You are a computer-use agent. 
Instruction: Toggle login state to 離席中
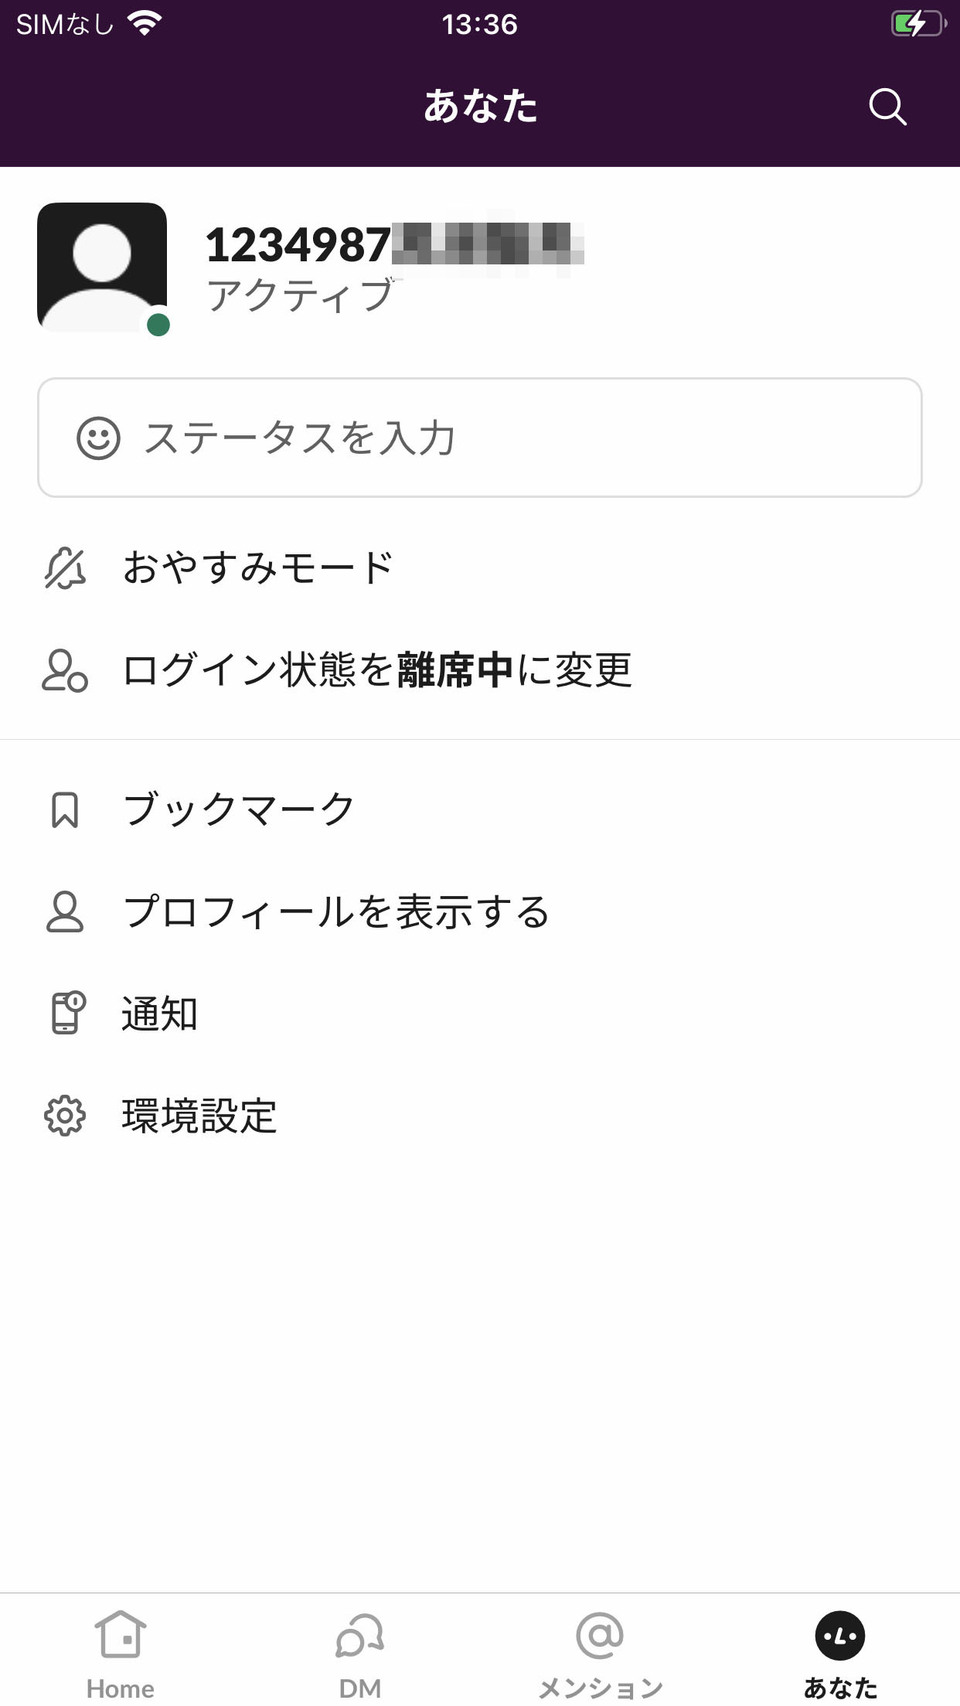377,670
